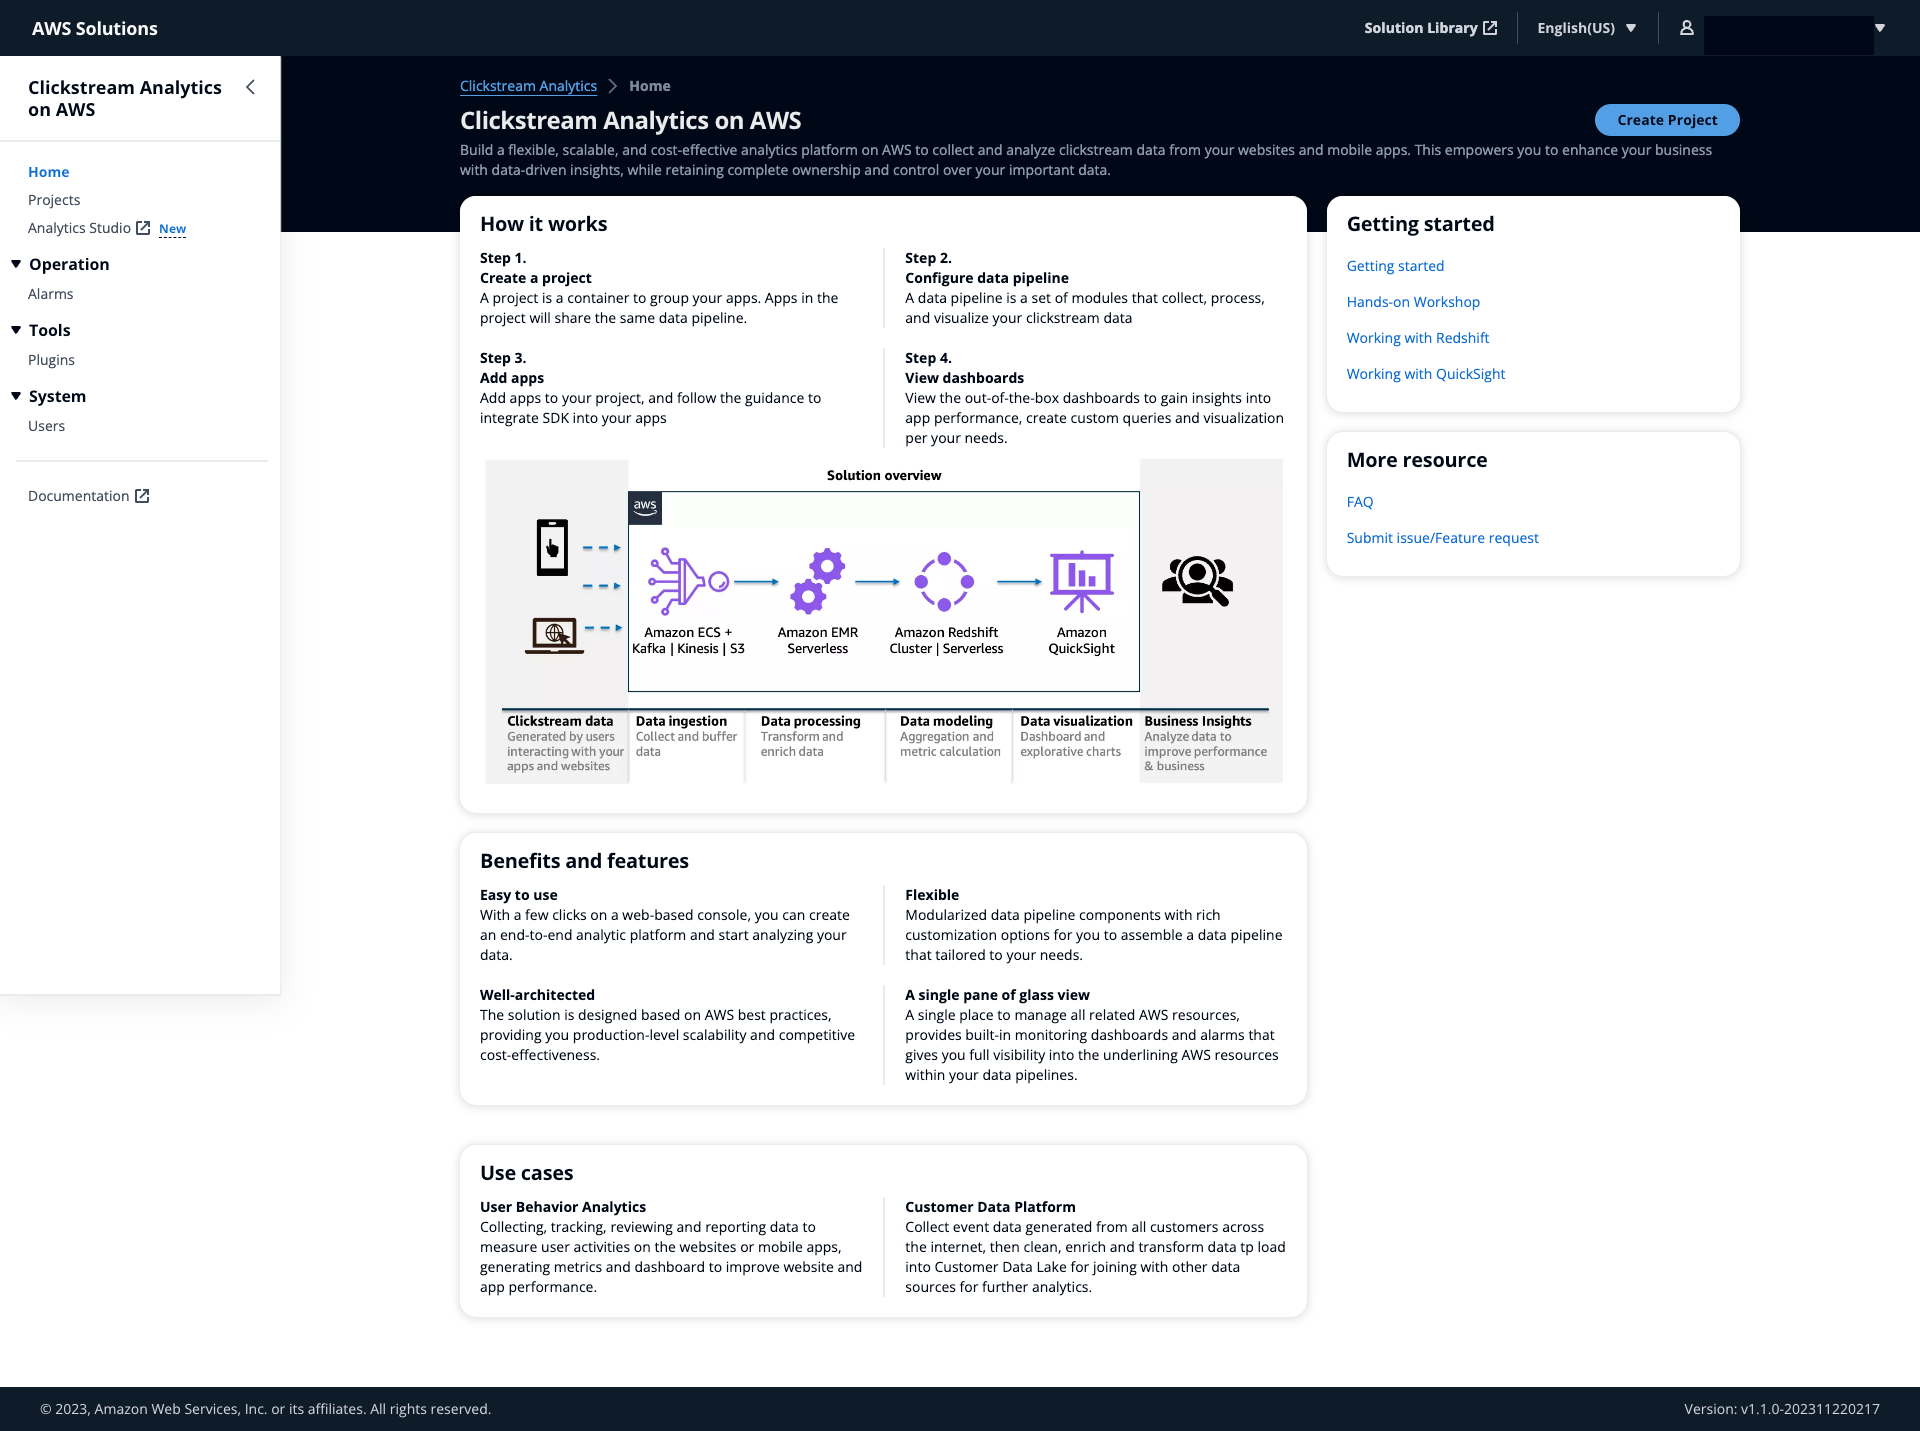The width and height of the screenshot is (1920, 1431).
Task: Click the Amazon ECS ingestion icon
Action: pos(688,581)
